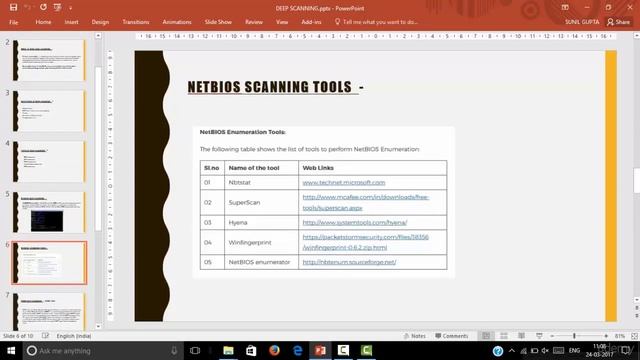Click the zoom out minus button
This screenshot has width=640, height=360.
552,336
